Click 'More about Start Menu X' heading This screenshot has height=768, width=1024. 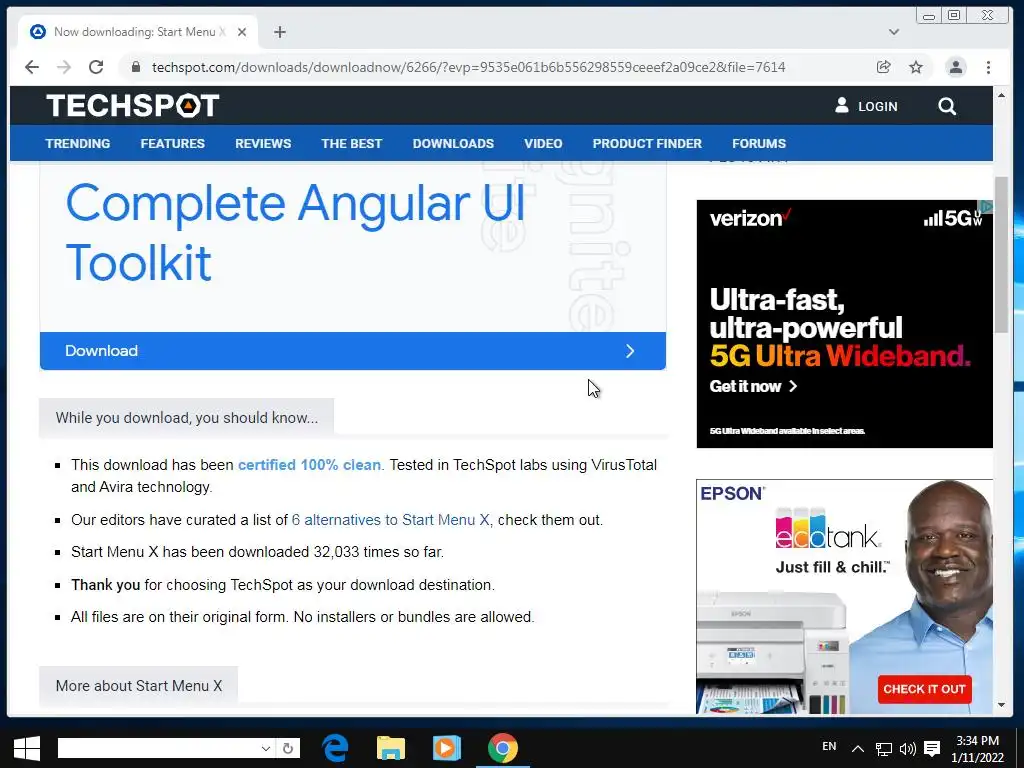139,686
